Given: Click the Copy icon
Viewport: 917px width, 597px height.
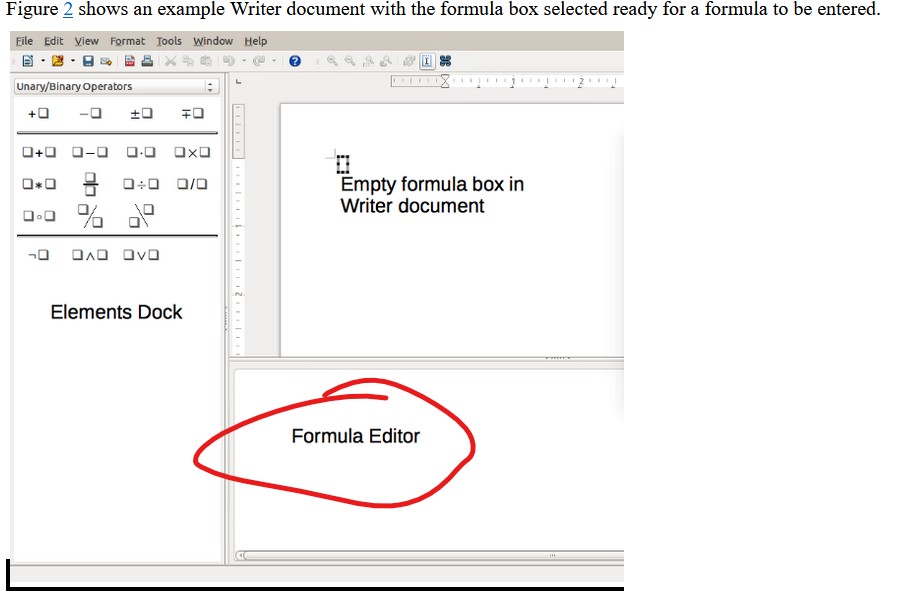Looking at the screenshot, I should pos(188,61).
